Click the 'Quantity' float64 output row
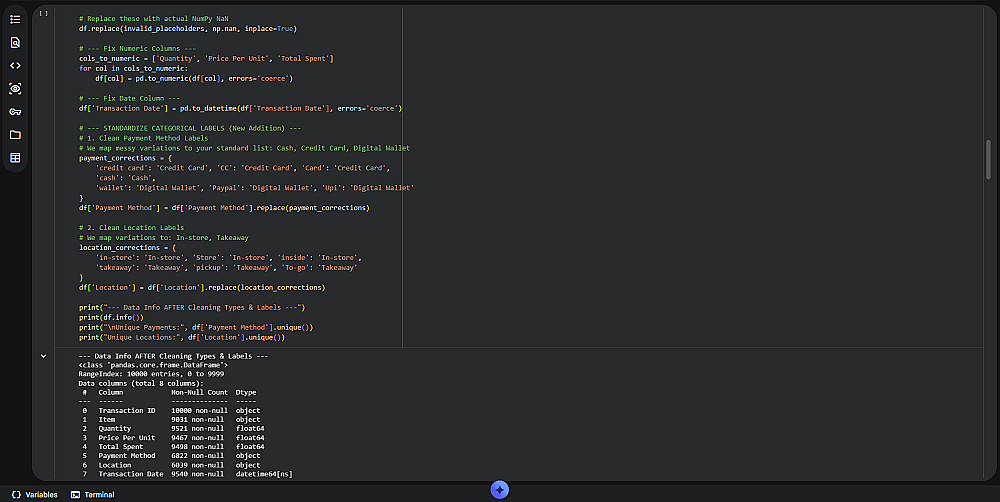 coord(173,429)
